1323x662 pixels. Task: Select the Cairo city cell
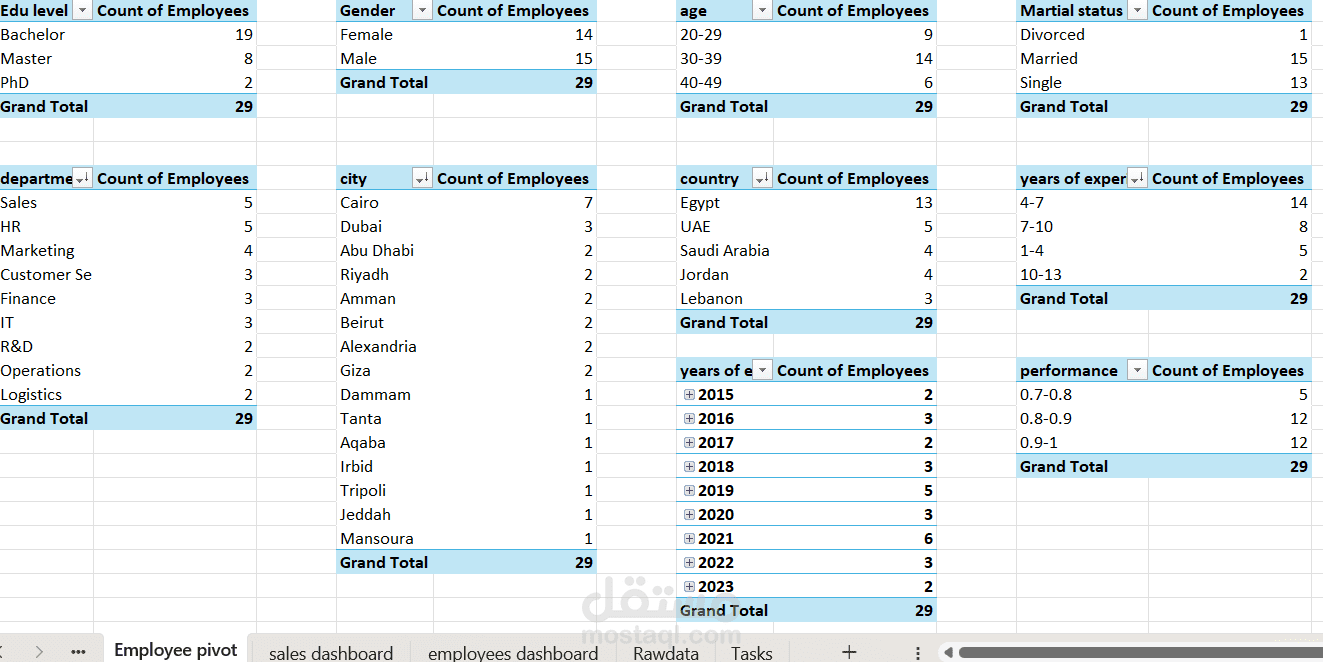pos(359,203)
